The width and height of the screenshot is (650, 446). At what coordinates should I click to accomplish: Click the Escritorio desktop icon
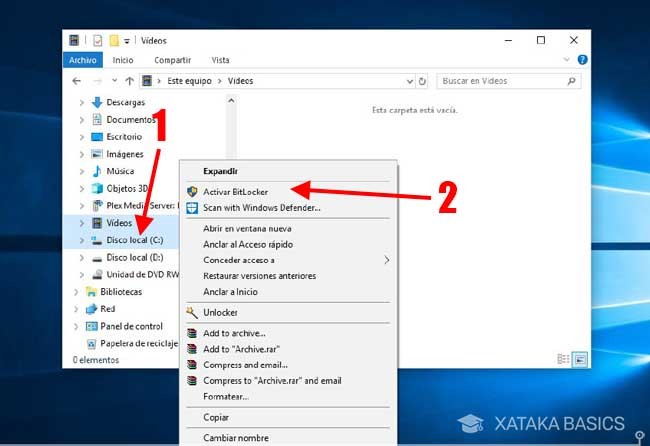[x=97, y=137]
